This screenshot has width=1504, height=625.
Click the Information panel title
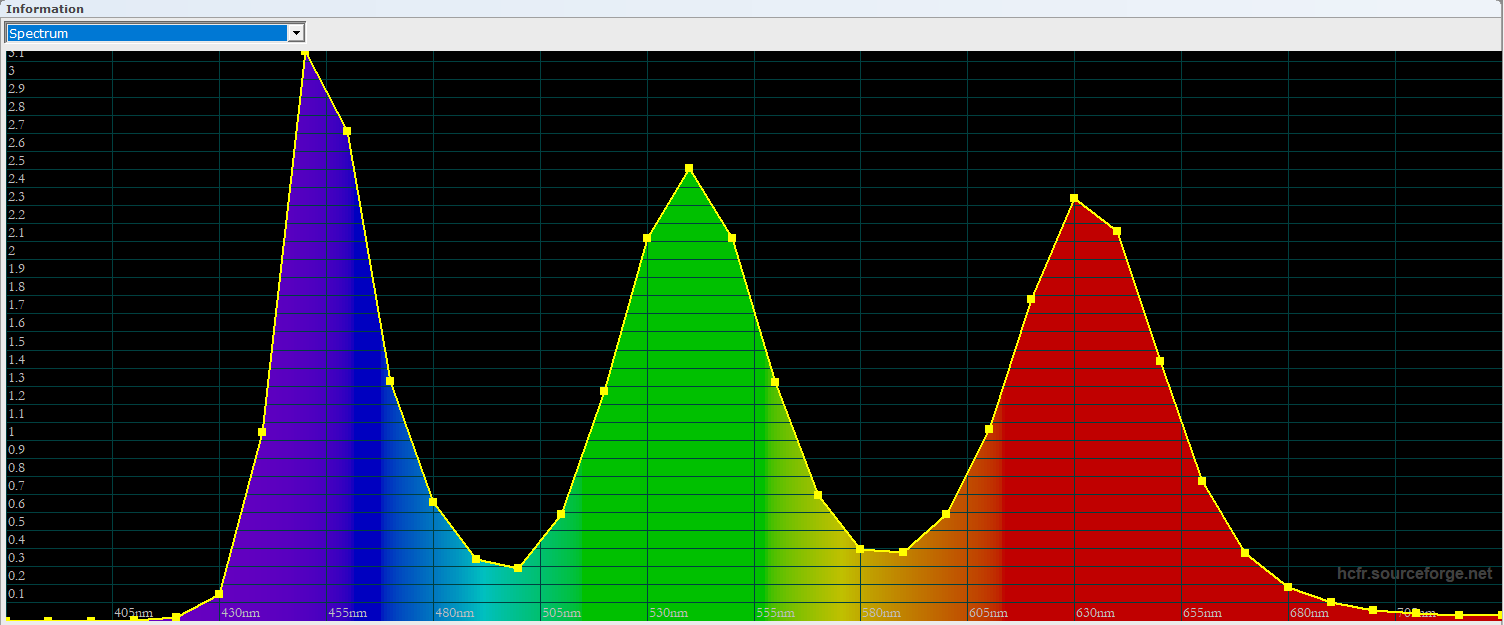[x=45, y=9]
